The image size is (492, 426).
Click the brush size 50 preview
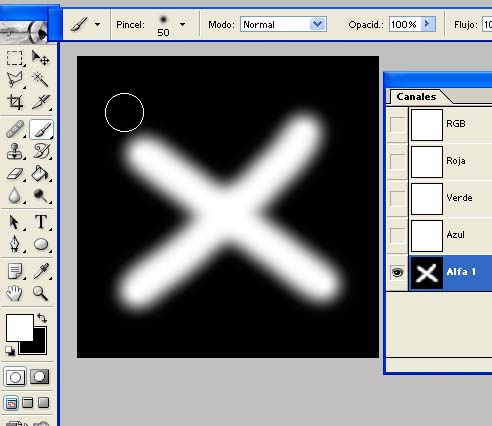(x=163, y=26)
